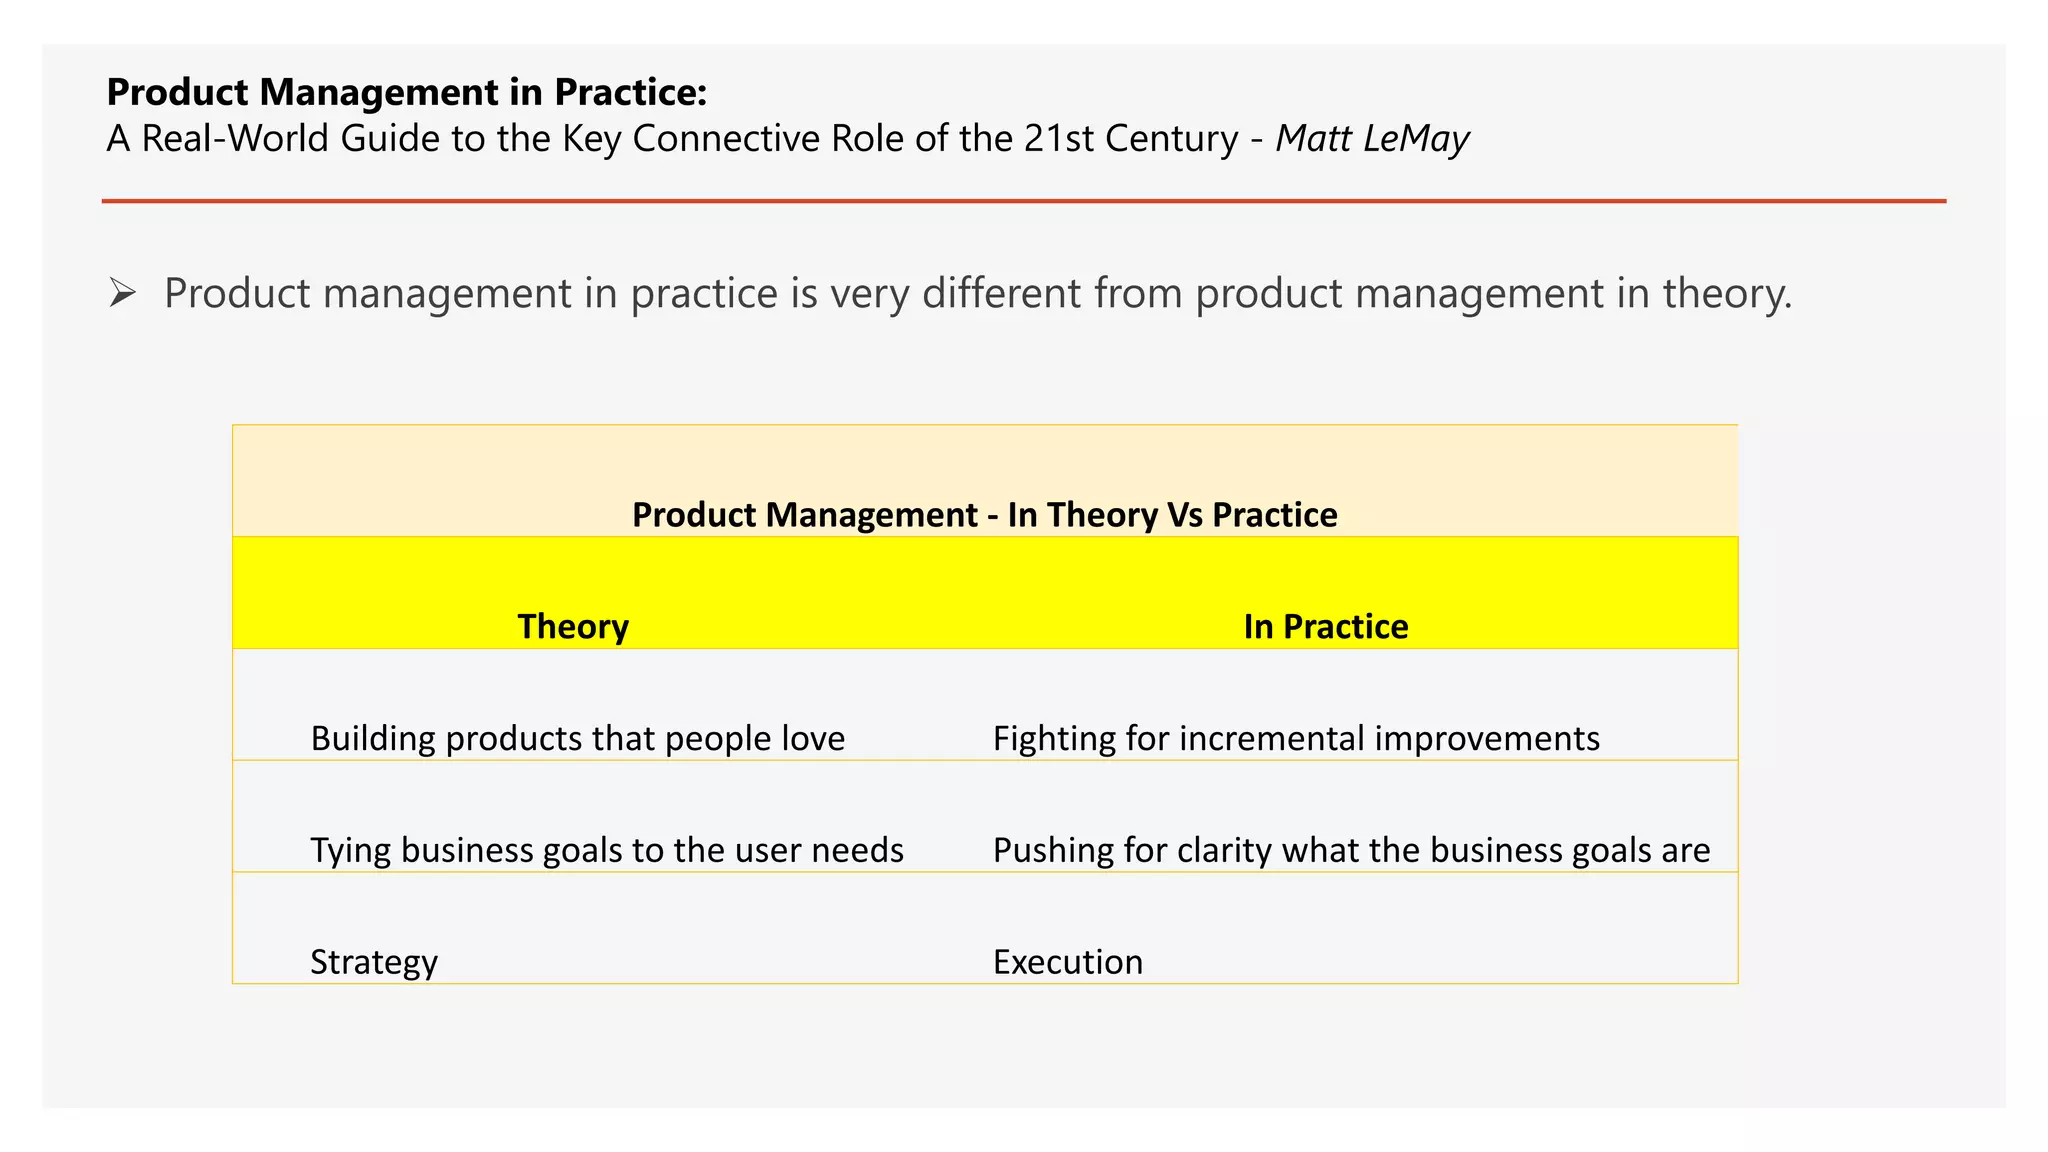Click the 'In Practice' column header

coord(1326,626)
